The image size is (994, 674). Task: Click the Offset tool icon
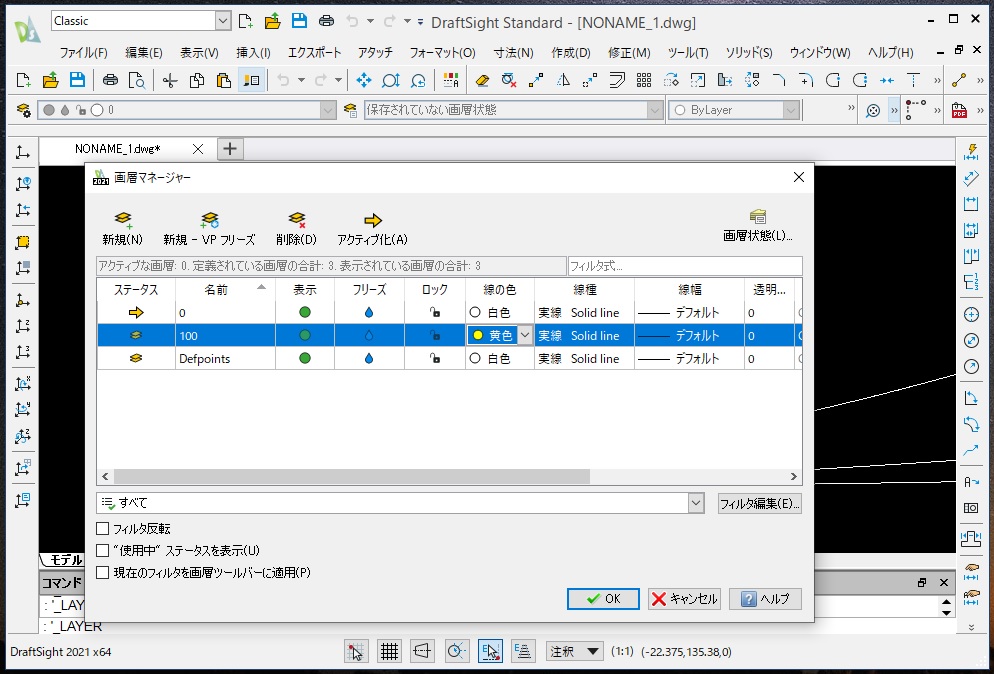click(617, 80)
